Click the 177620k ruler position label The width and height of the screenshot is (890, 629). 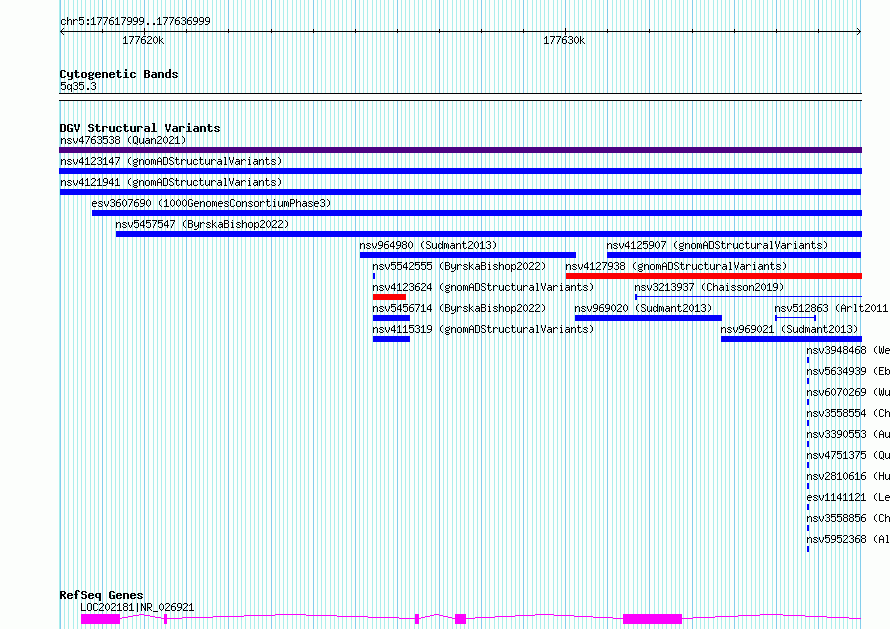pos(143,41)
